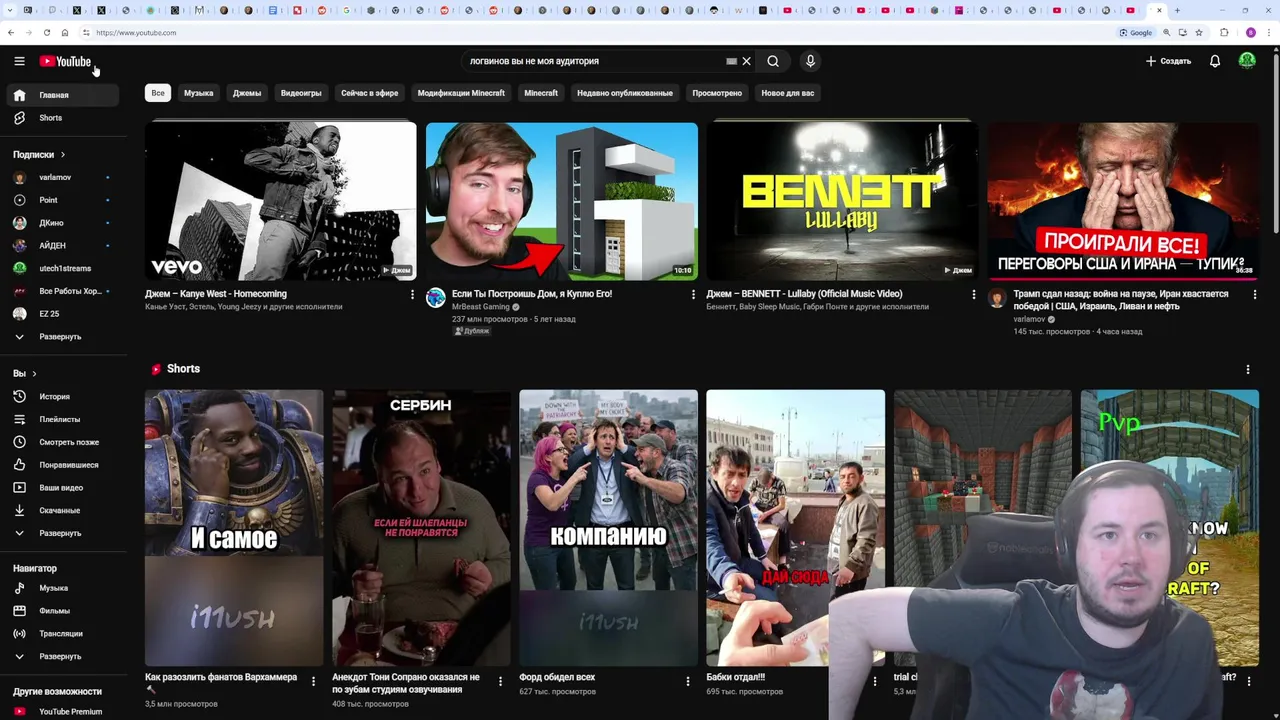Select the Minecraft filter chip
This screenshot has height=720, width=1280.
click(x=541, y=93)
